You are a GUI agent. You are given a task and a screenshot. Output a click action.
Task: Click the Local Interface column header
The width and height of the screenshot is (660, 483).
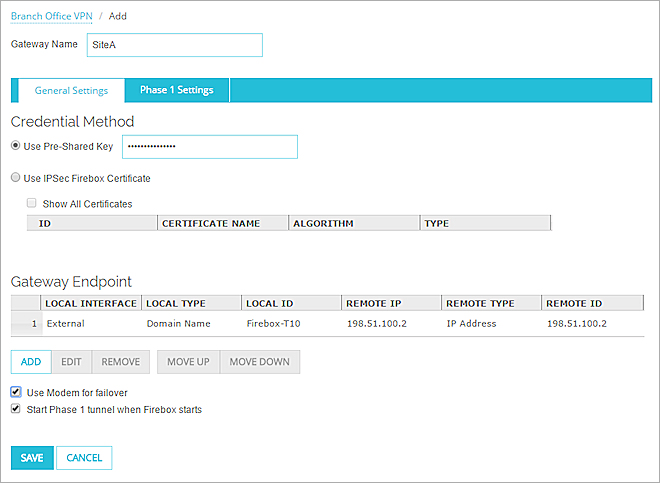tap(91, 303)
